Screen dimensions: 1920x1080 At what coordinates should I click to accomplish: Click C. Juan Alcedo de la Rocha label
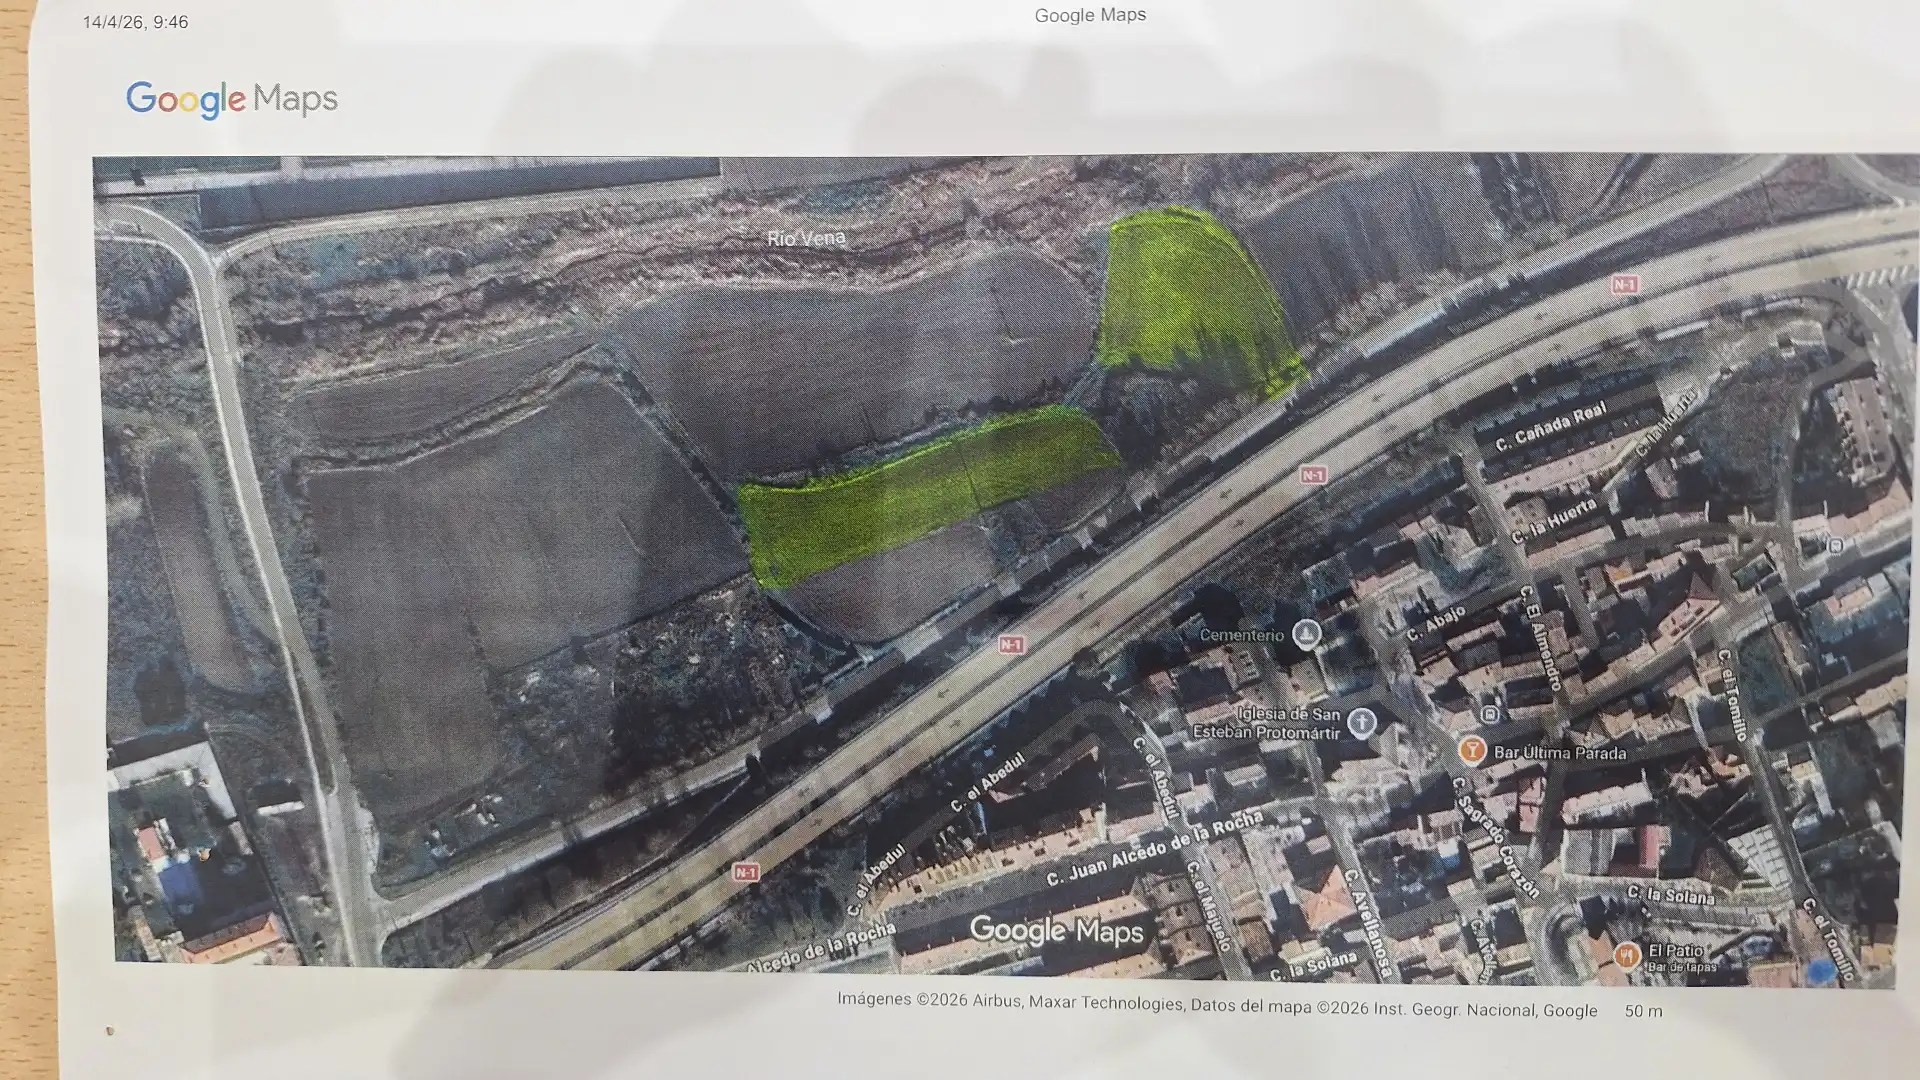pyautogui.click(x=1155, y=848)
